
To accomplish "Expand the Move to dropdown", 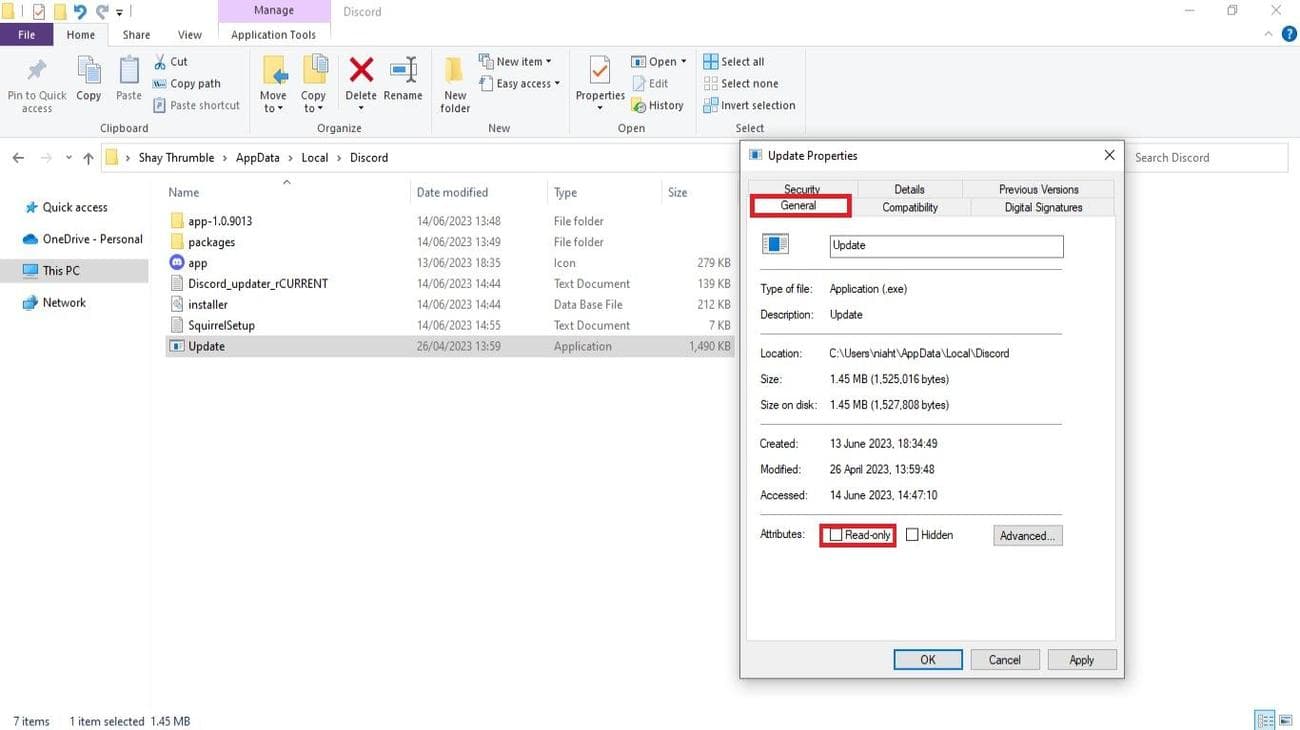I will pos(273,108).
